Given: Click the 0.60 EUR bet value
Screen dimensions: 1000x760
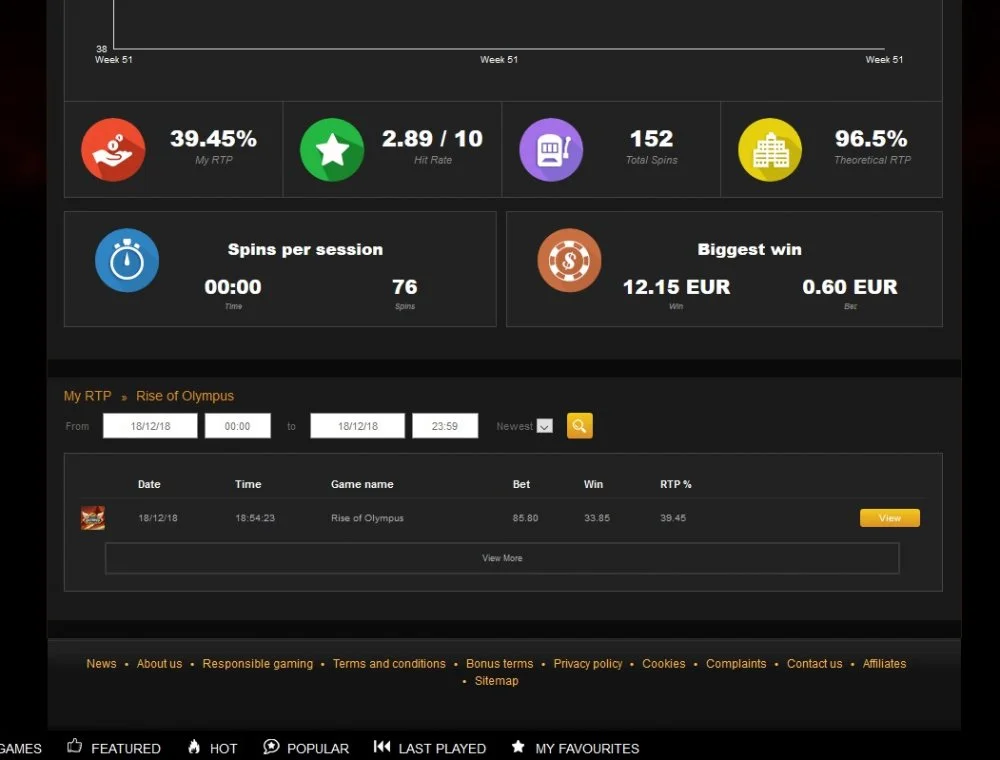Looking at the screenshot, I should point(850,287).
